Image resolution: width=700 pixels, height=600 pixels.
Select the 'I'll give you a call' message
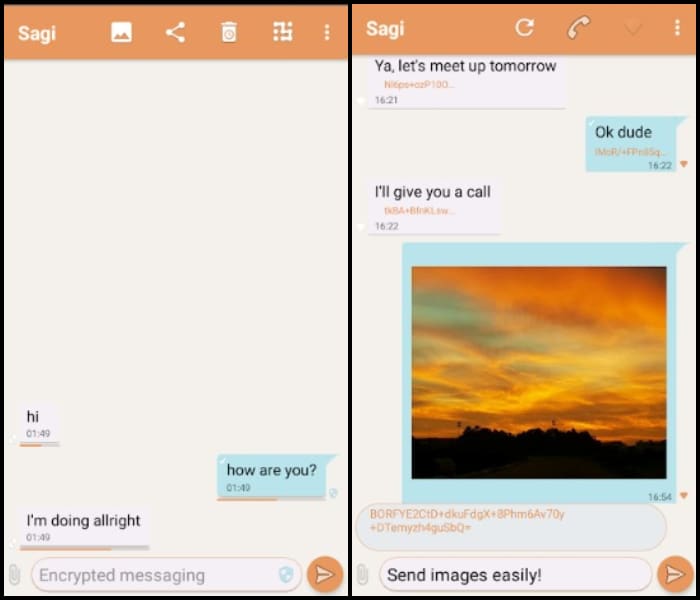point(433,208)
